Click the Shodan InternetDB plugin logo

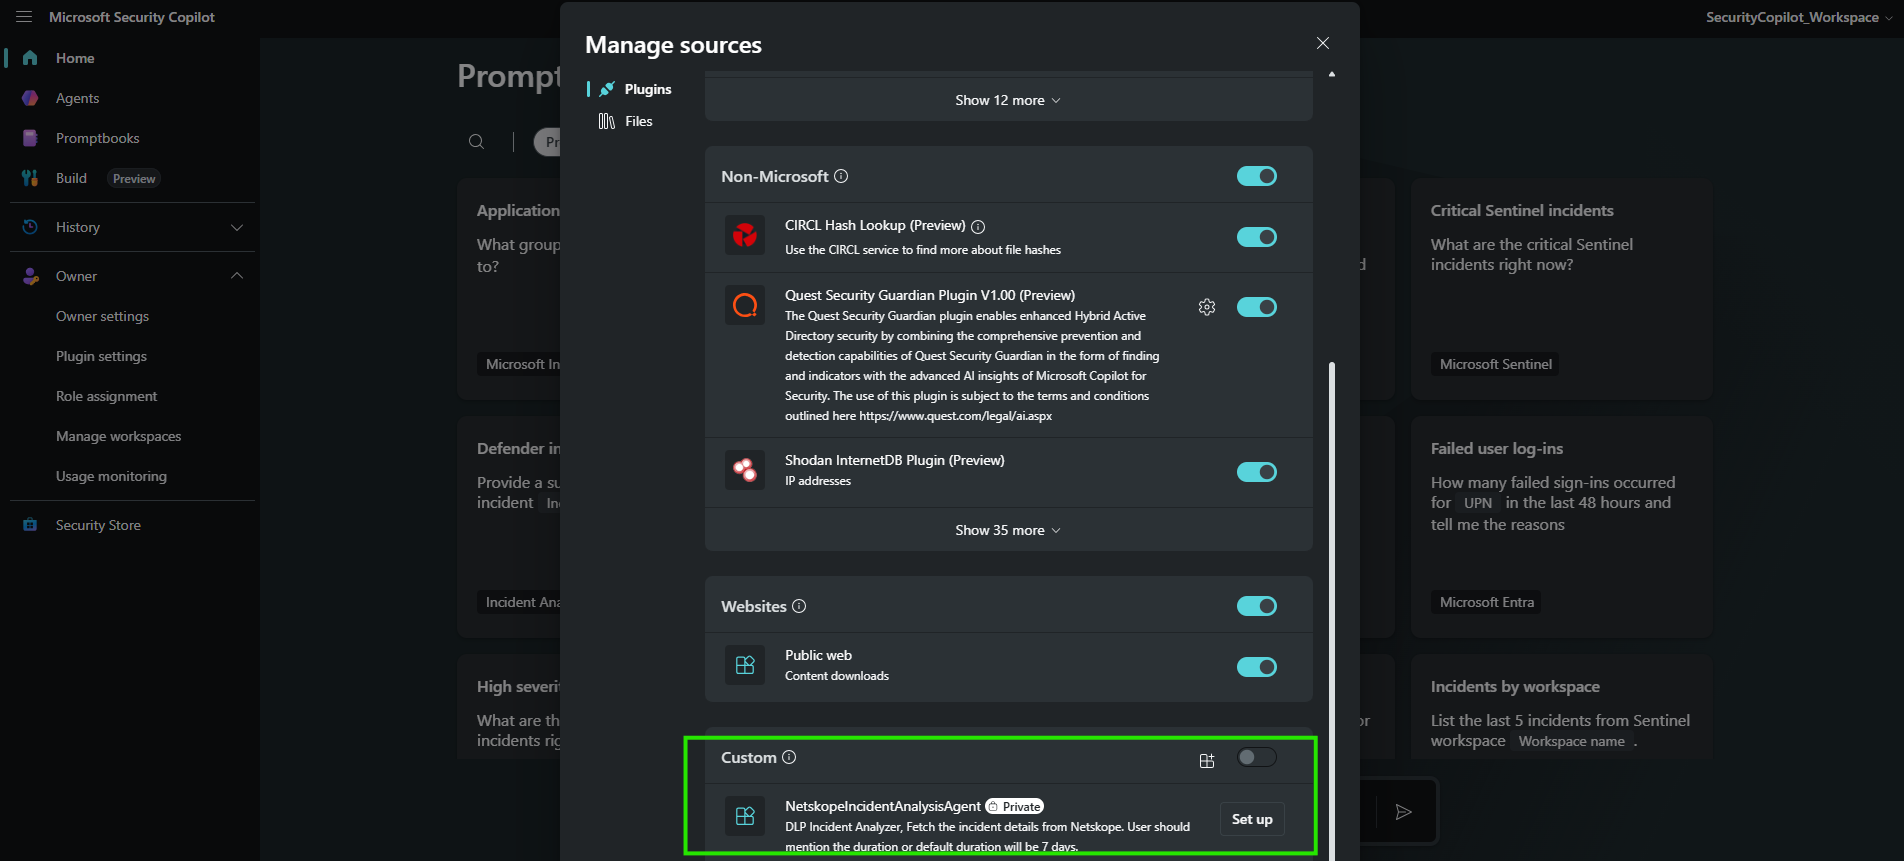click(745, 470)
